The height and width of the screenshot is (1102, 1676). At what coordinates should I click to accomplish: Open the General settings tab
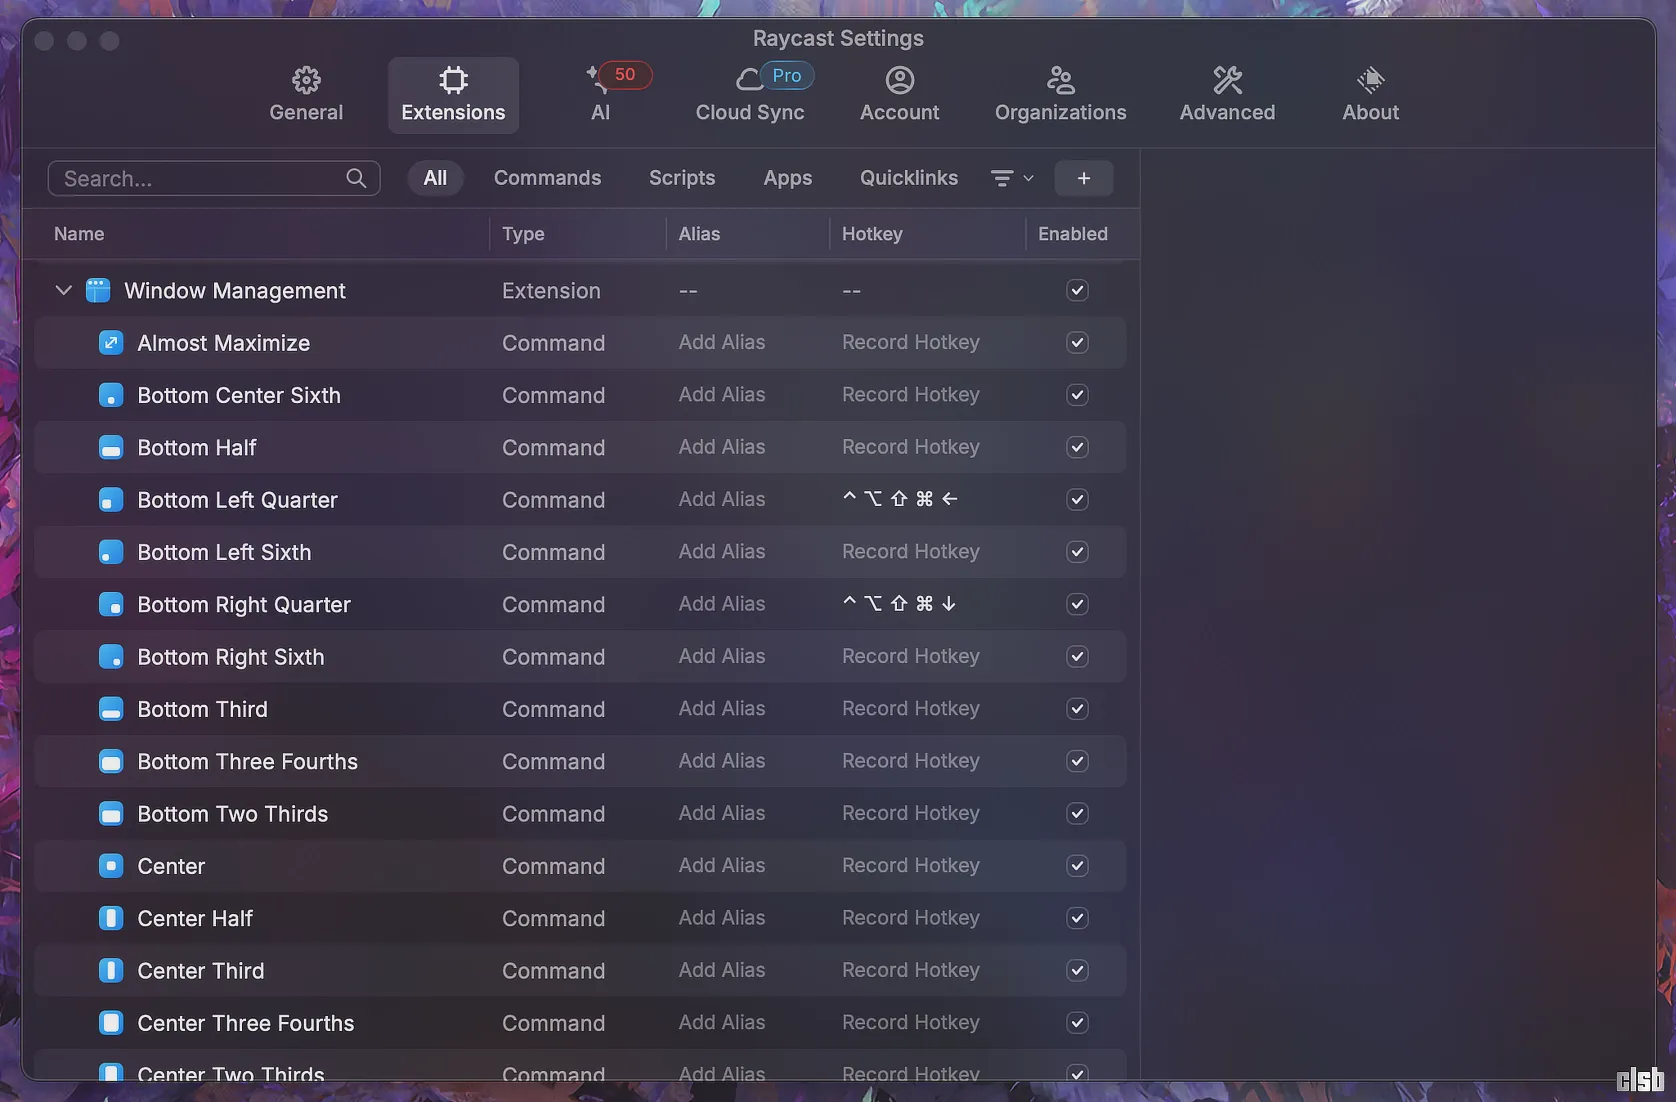306,95
